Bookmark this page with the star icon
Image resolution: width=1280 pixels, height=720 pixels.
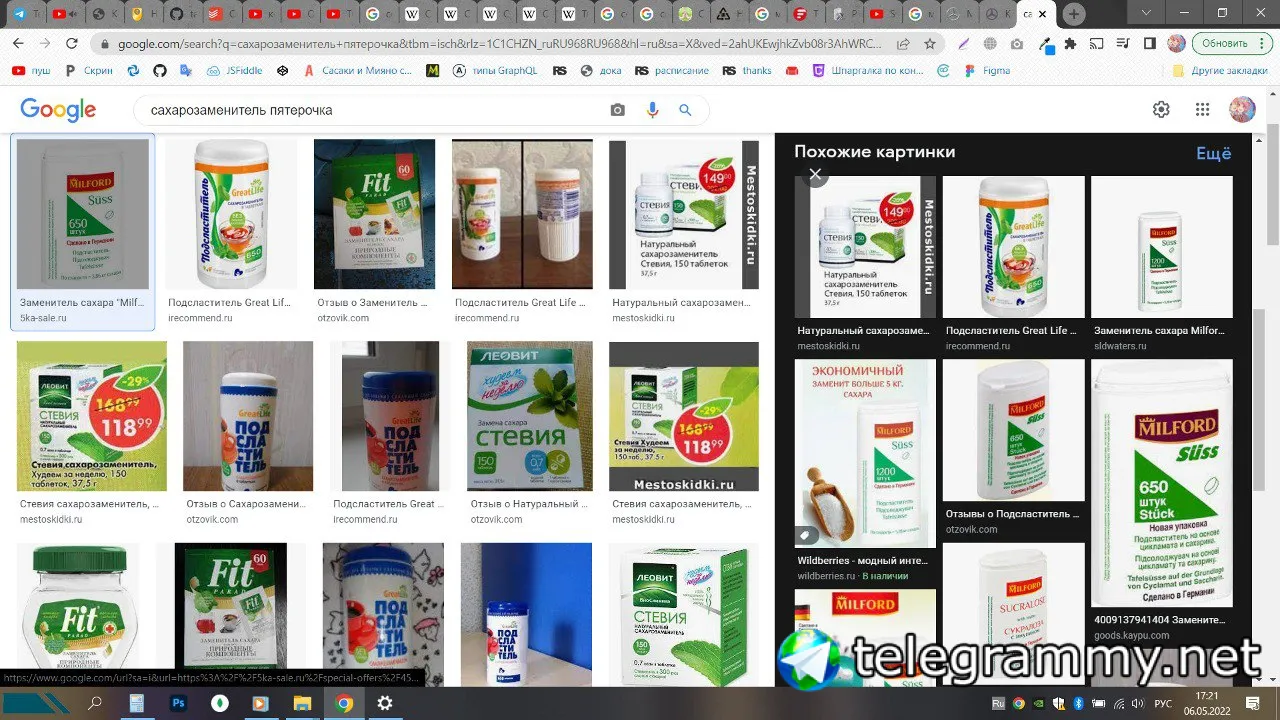[x=930, y=44]
